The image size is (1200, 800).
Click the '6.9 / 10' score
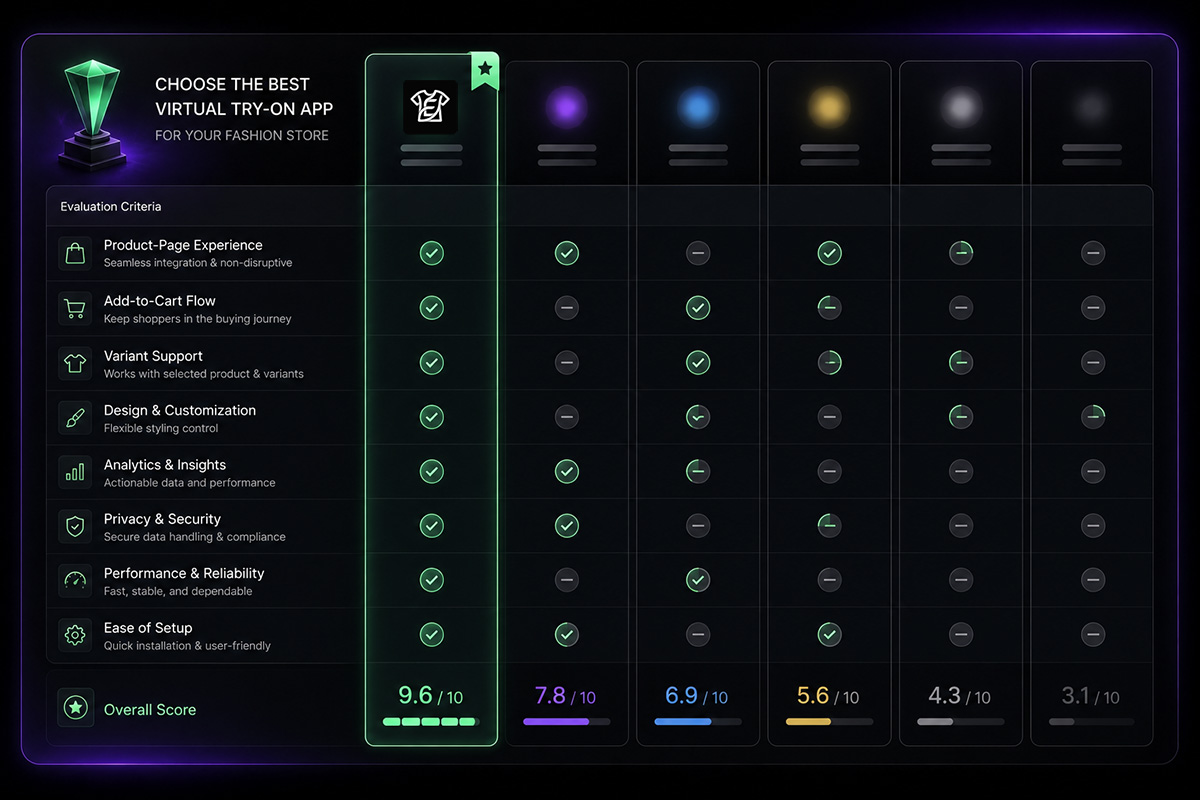pyautogui.click(x=698, y=696)
